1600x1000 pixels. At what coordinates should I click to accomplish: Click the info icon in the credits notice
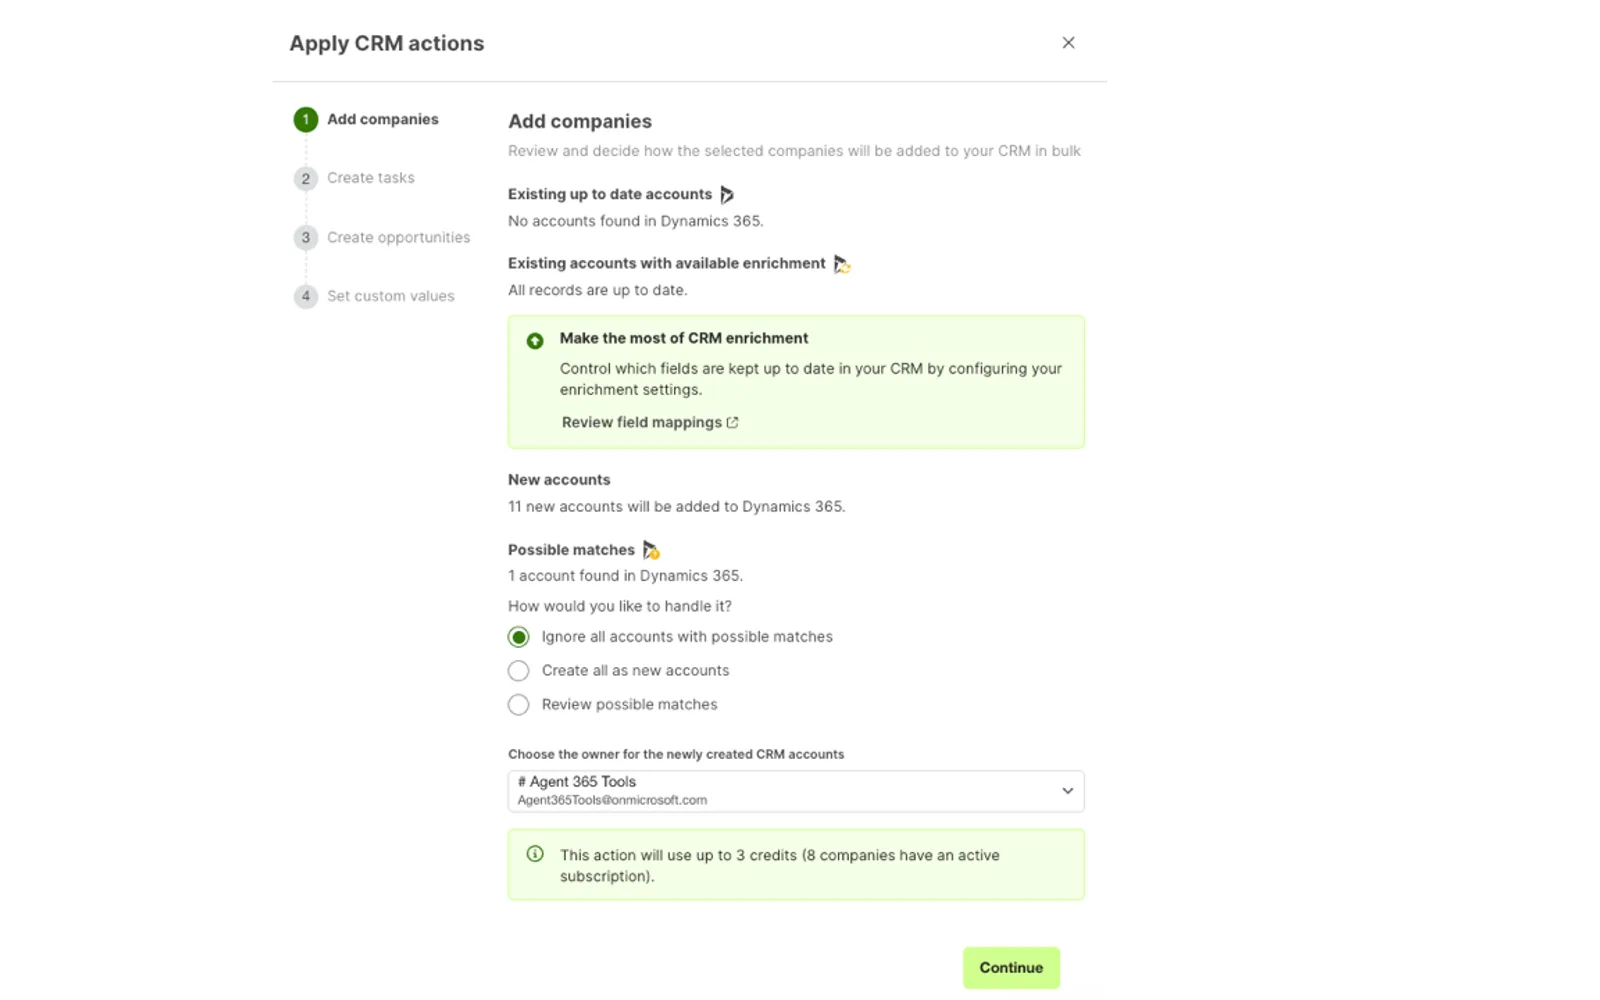pyautogui.click(x=535, y=854)
